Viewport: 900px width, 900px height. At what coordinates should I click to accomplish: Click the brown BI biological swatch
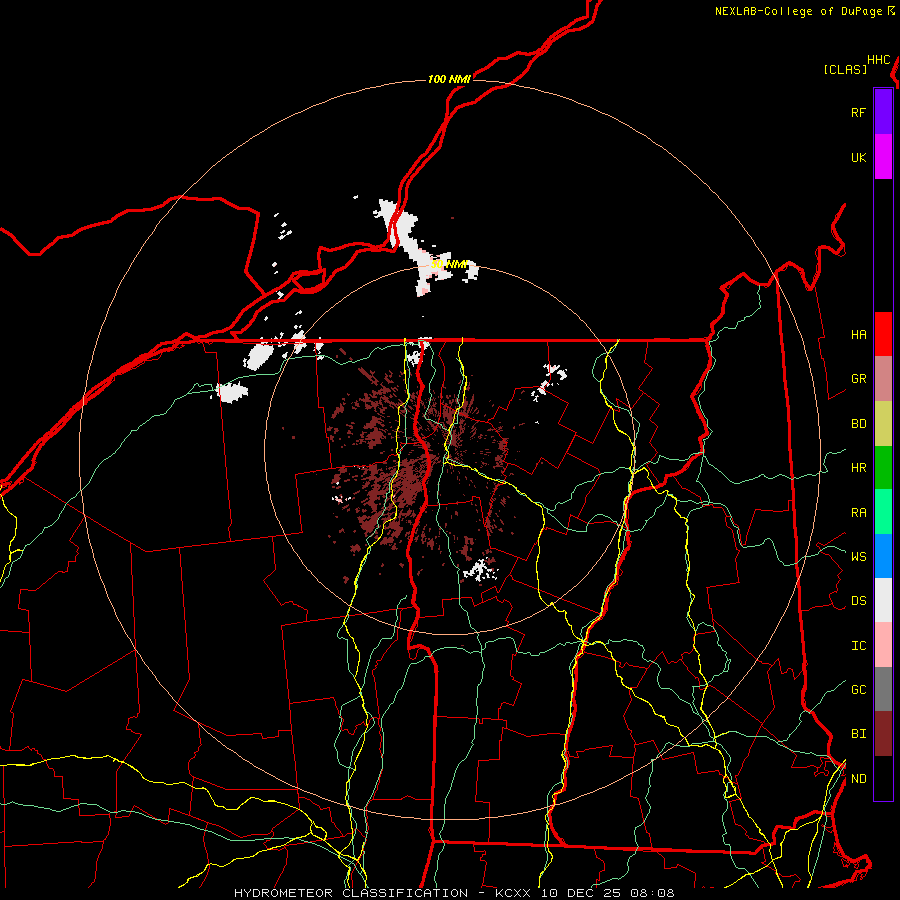point(883,734)
